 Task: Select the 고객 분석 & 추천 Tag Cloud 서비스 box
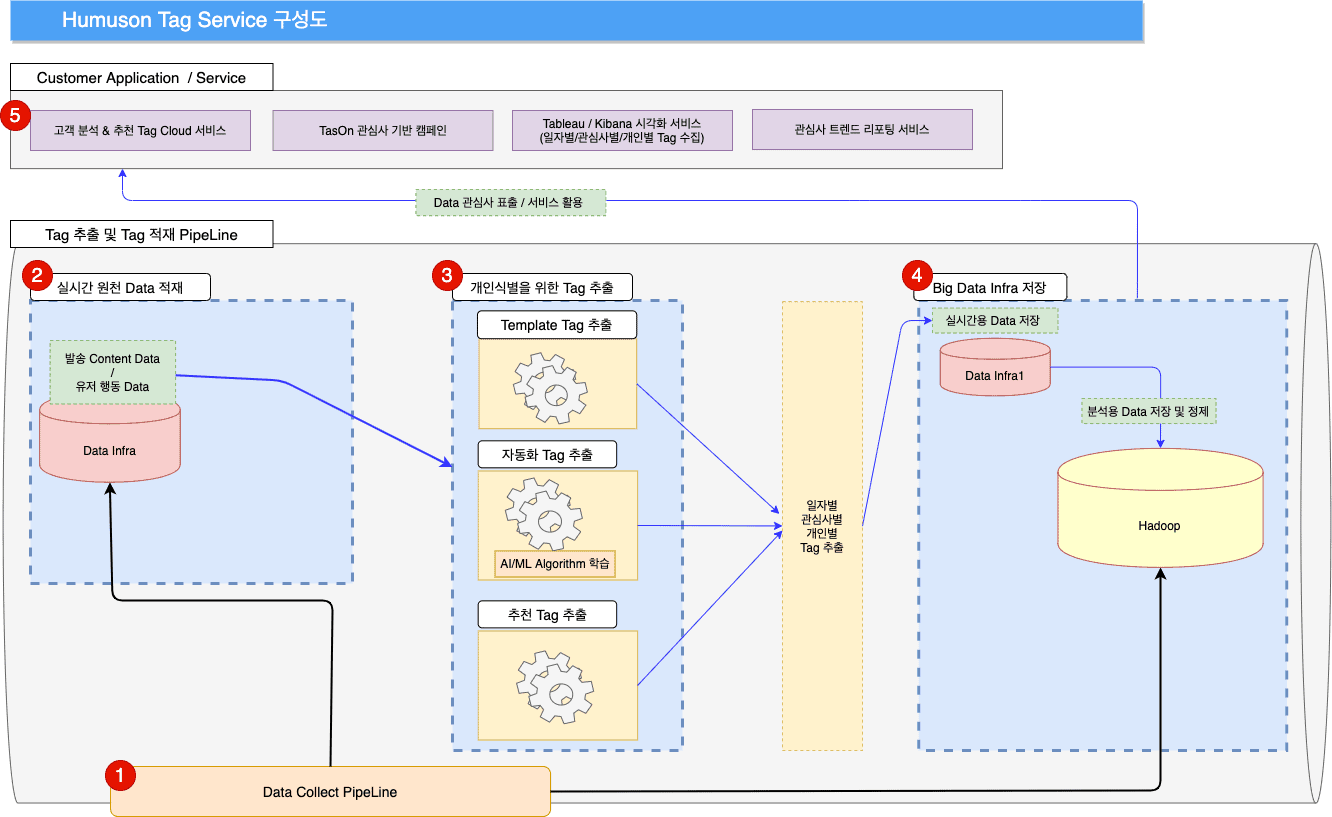coord(140,131)
